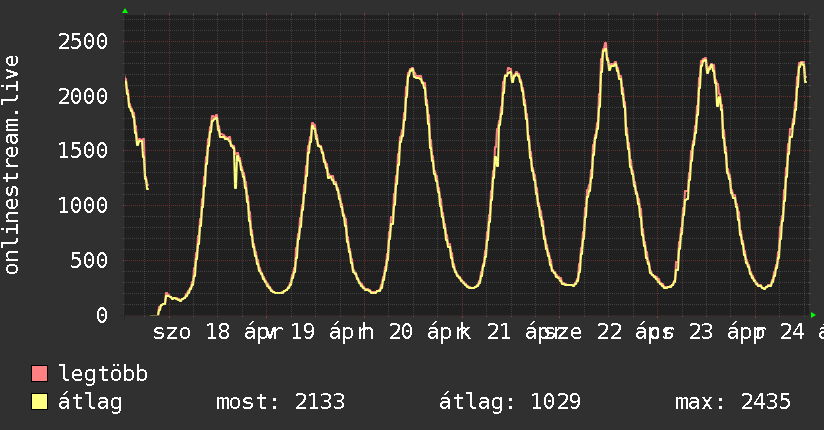Click the green arrow atop y-axis
The width and height of the screenshot is (824, 430).
(x=125, y=11)
